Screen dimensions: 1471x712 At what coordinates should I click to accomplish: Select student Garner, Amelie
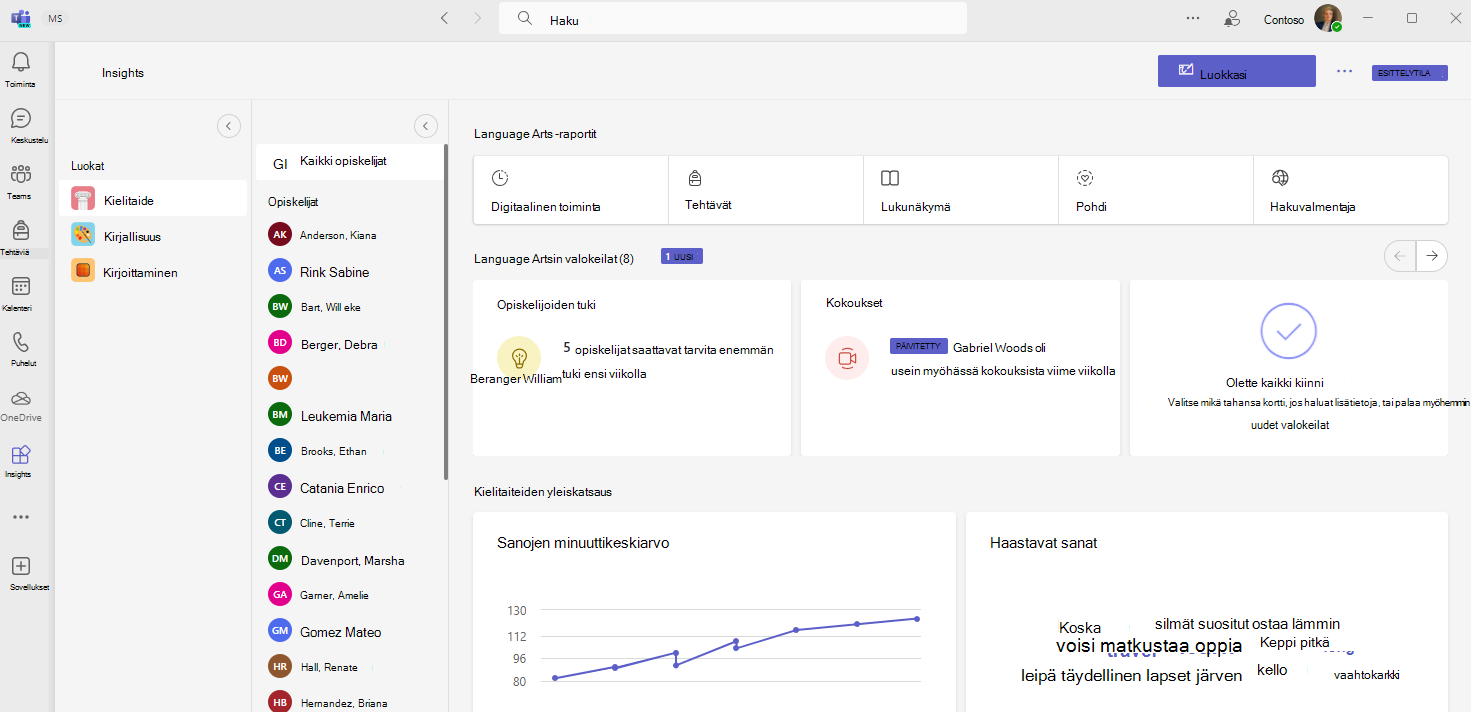click(350, 595)
